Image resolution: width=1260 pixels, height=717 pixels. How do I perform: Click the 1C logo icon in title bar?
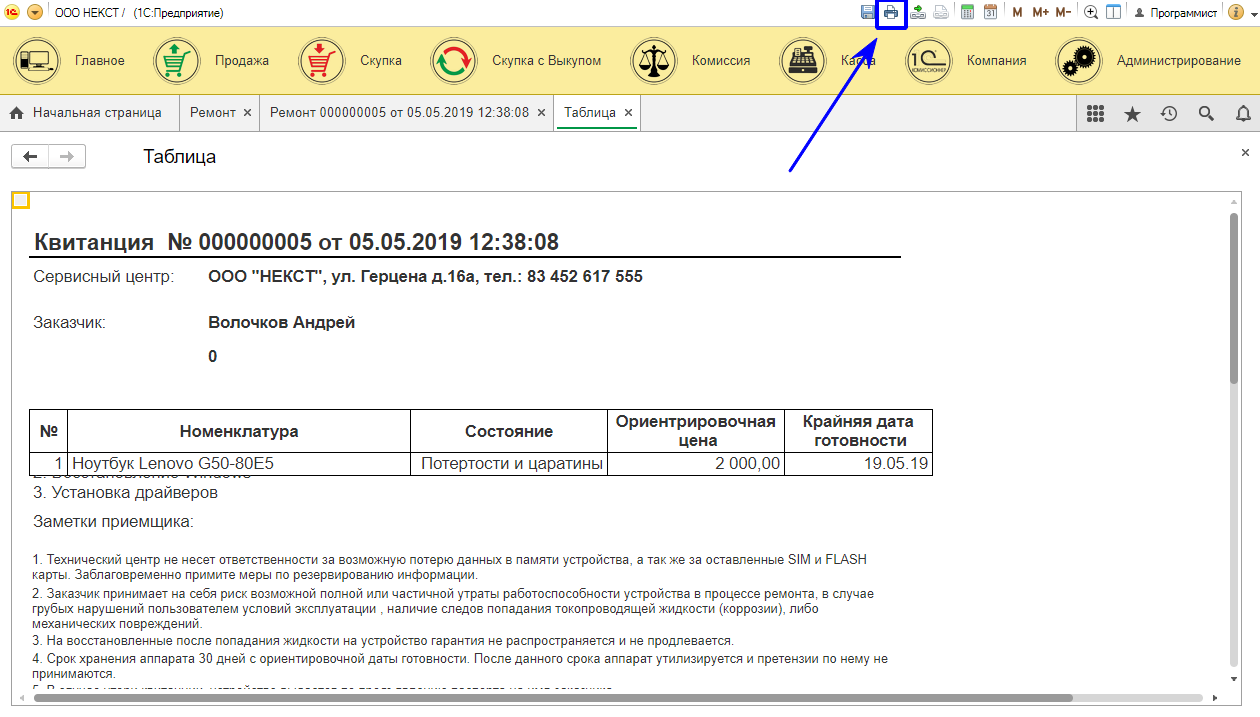point(12,13)
